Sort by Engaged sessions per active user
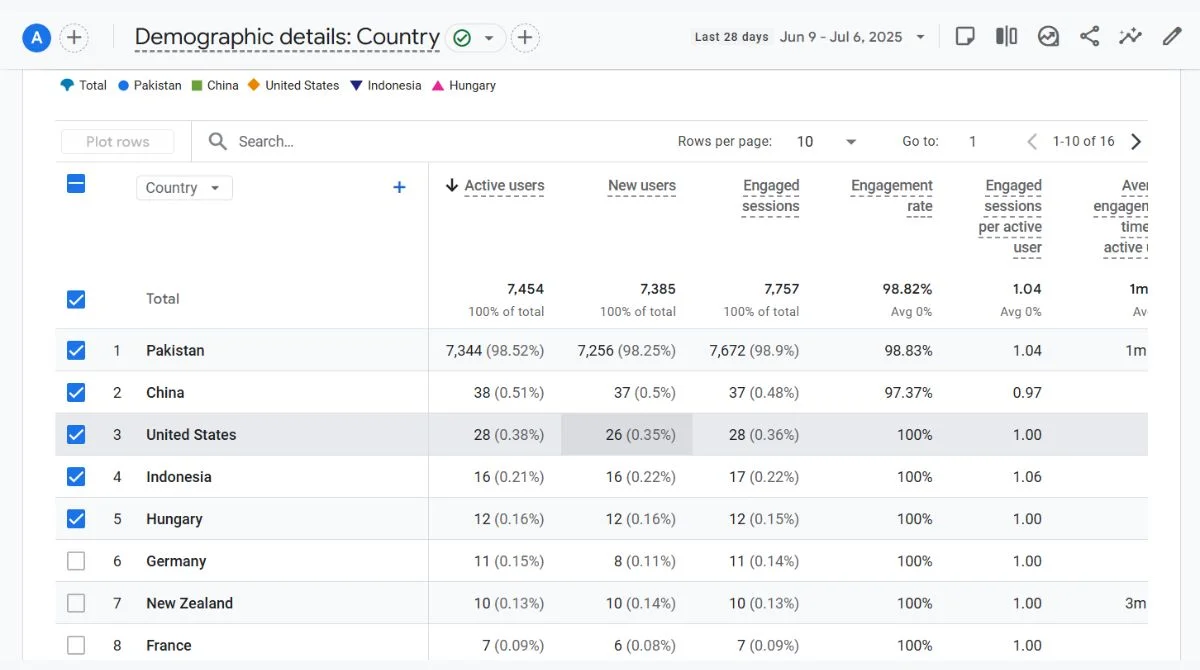 pos(1010,217)
